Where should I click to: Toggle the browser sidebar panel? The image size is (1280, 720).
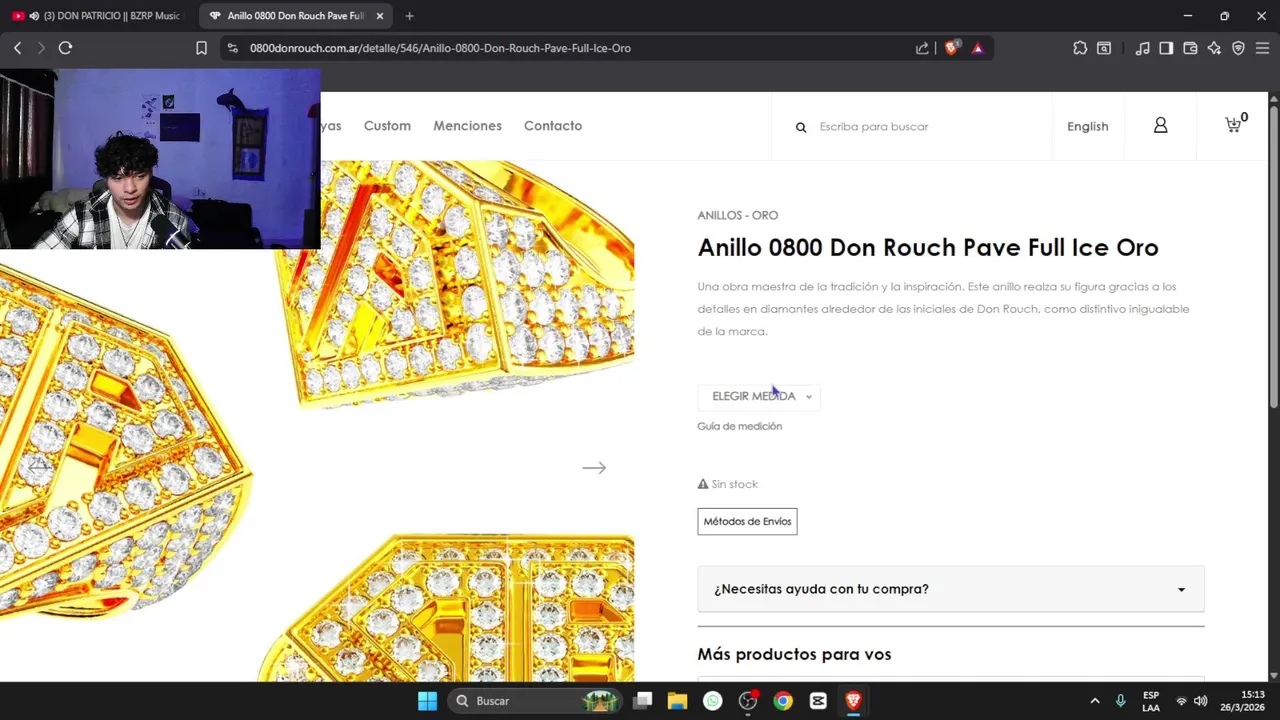click(x=1166, y=48)
